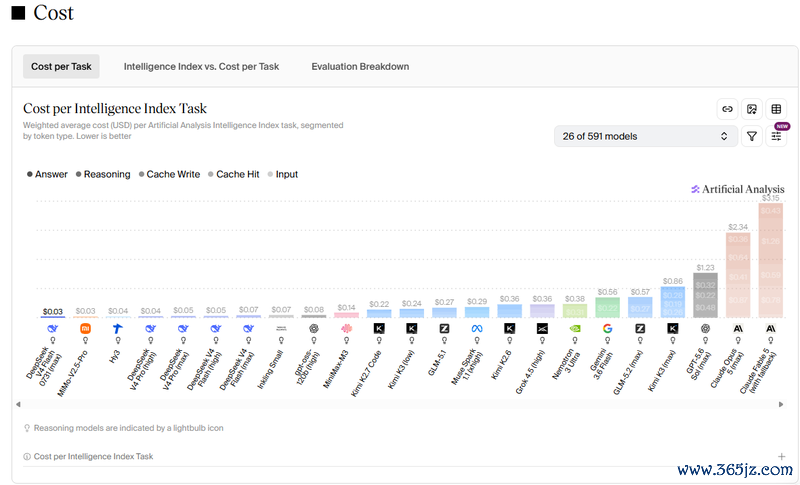The height and width of the screenshot is (485, 800).
Task: Click the Muse Spark Meta logo
Action: [477, 329]
